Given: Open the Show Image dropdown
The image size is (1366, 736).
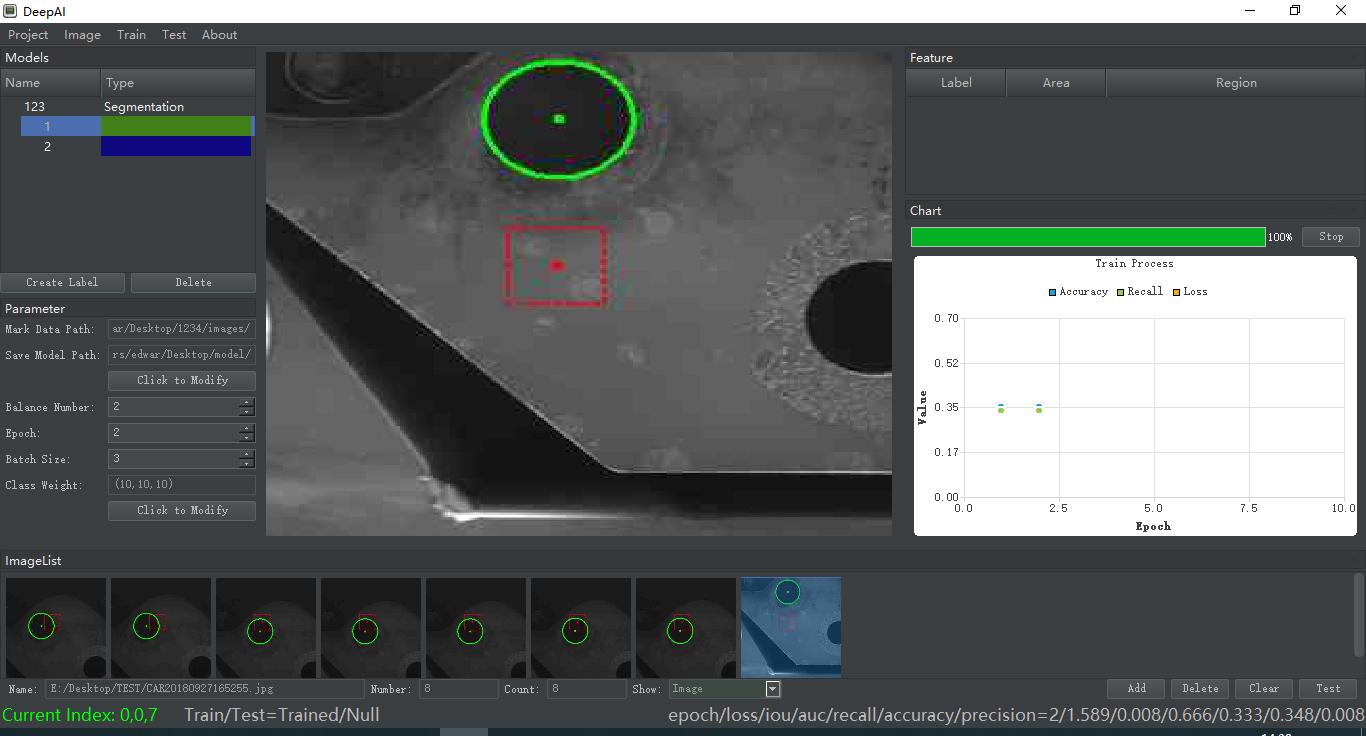Looking at the screenshot, I should pos(772,689).
